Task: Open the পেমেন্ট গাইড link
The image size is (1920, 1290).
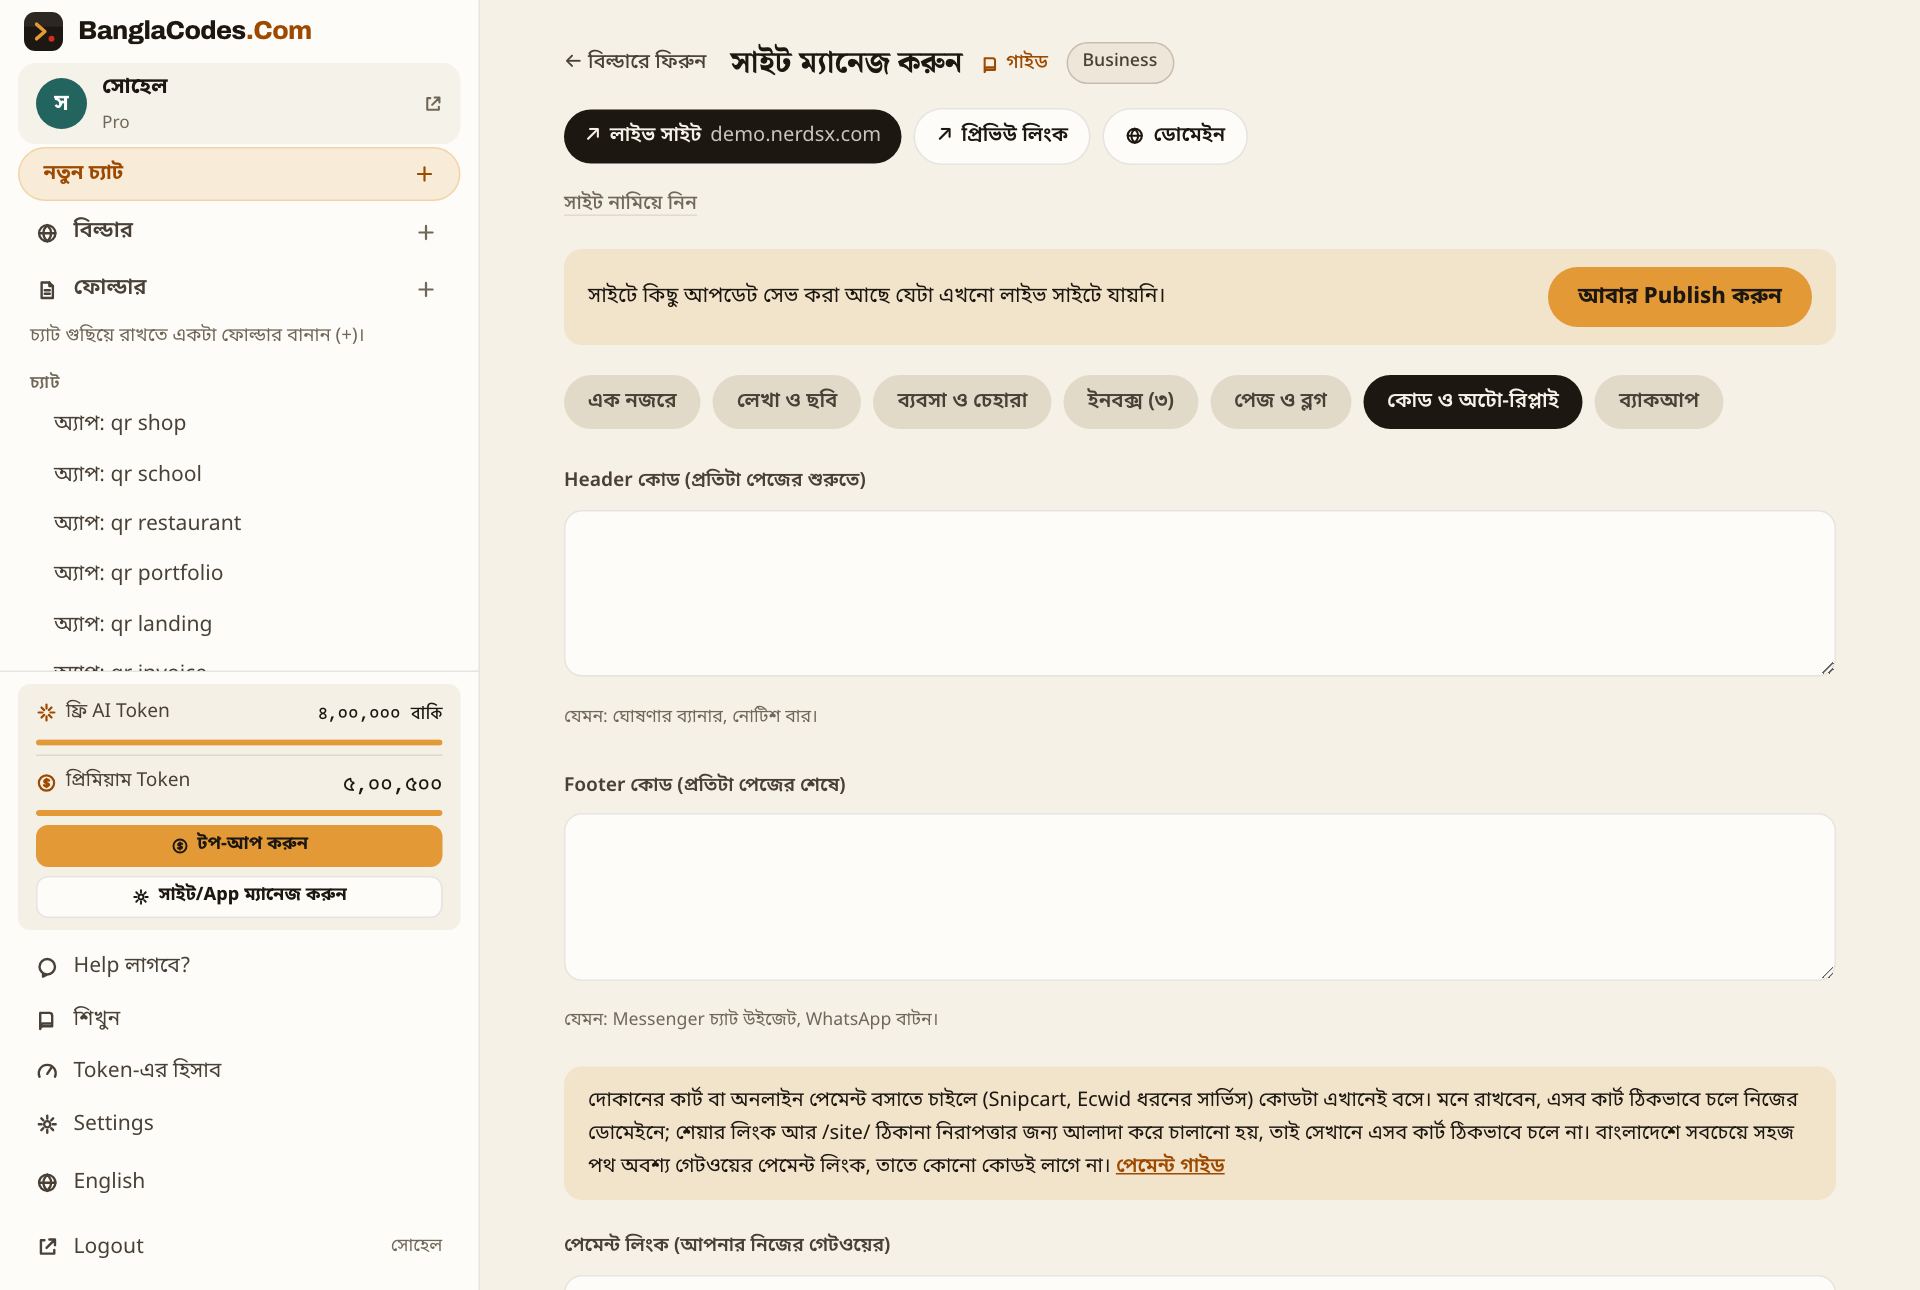Action: 1170,1165
